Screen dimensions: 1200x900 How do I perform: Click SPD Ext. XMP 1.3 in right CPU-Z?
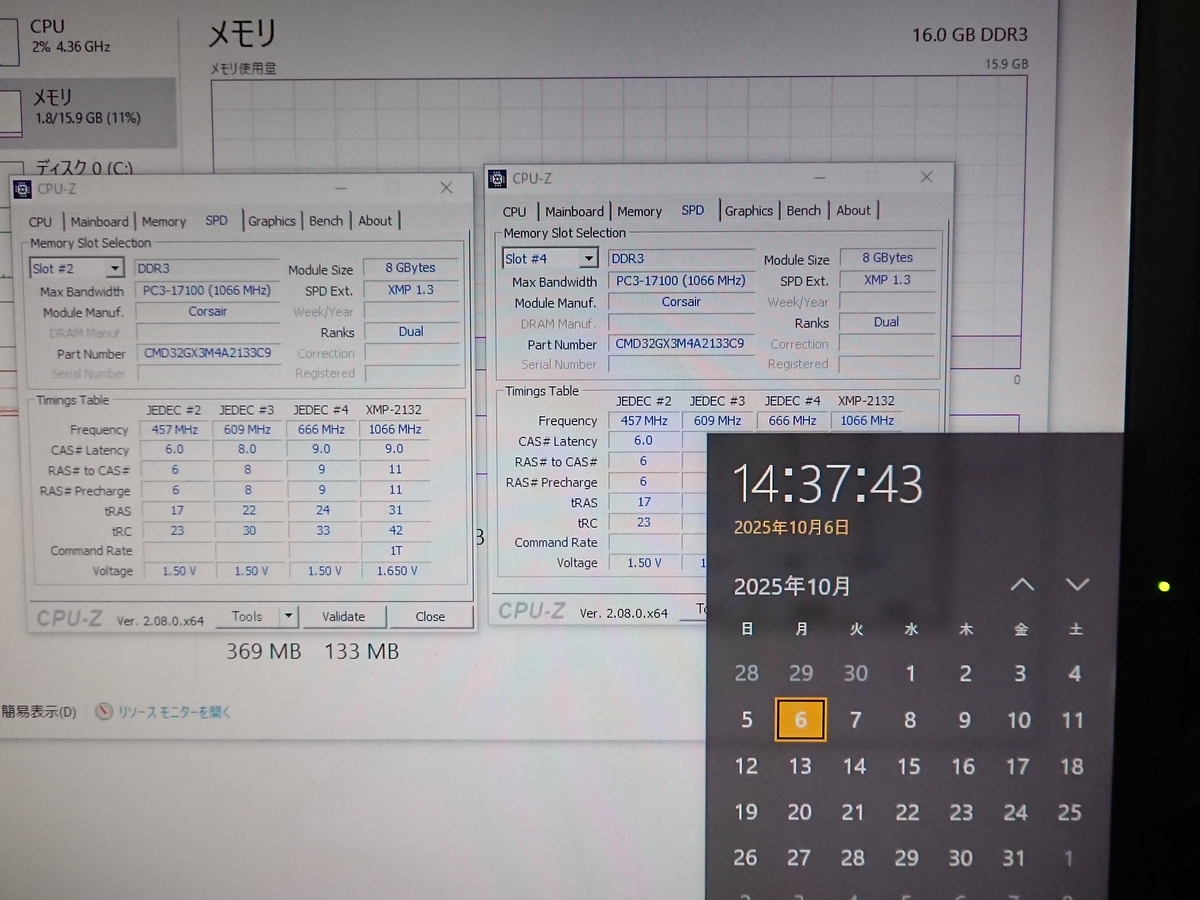coord(888,280)
